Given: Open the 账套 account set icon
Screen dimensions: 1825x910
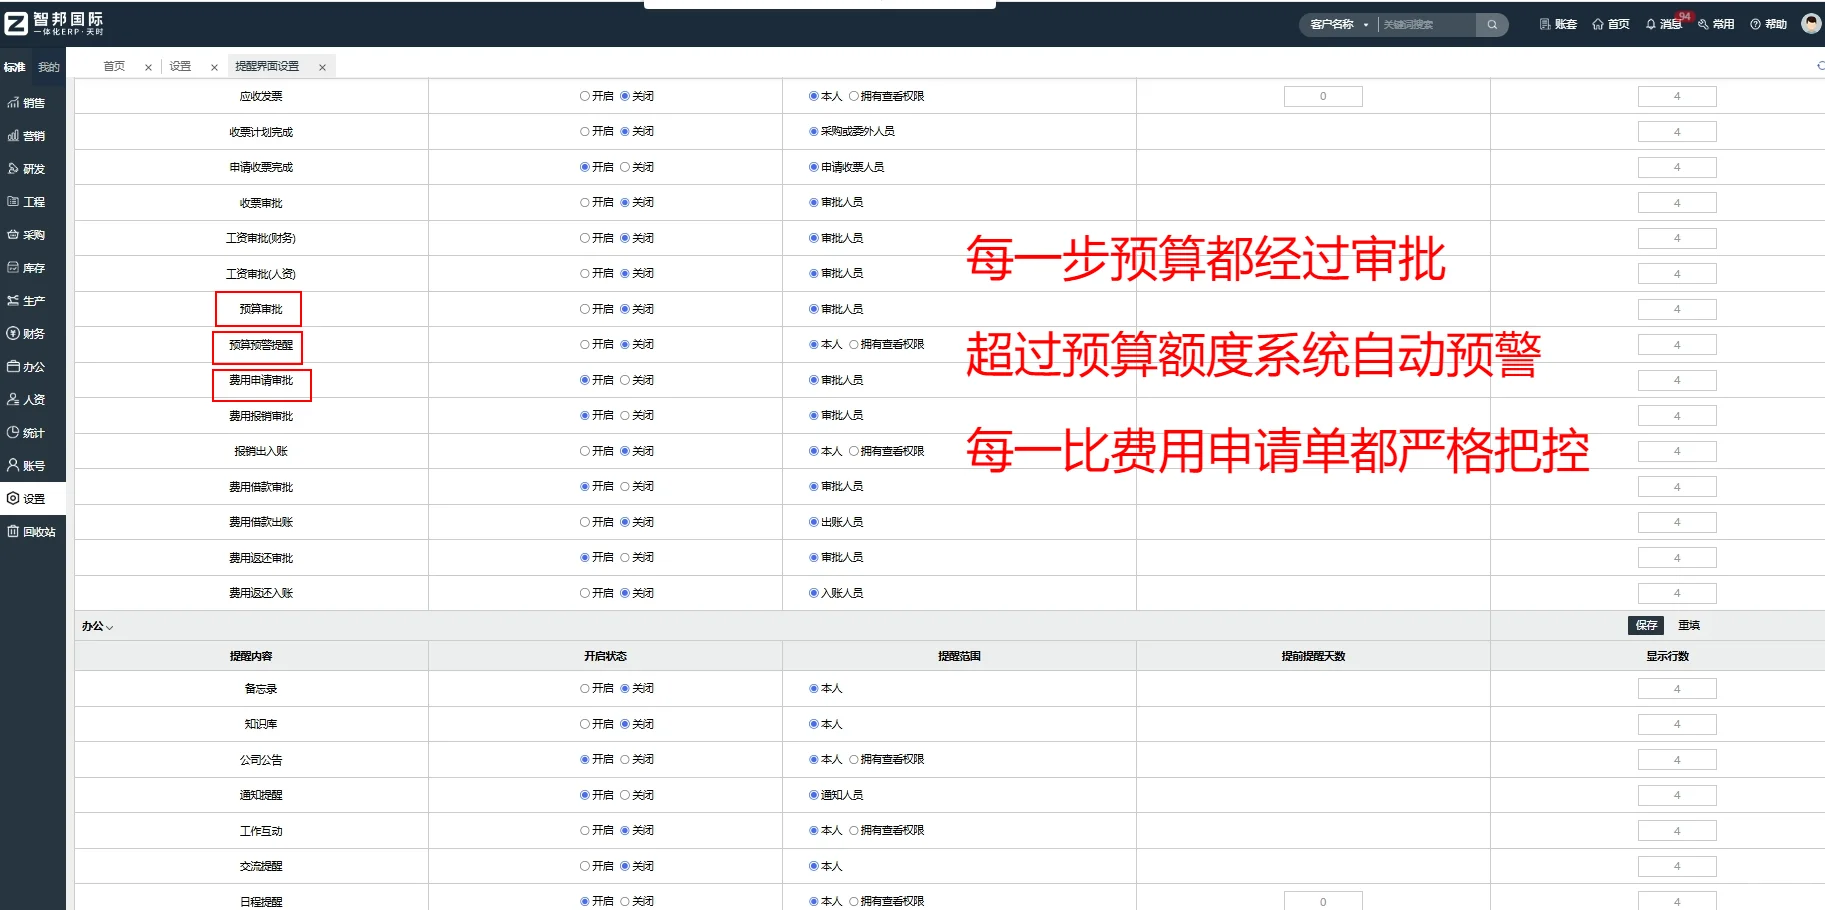Looking at the screenshot, I should 1546,24.
